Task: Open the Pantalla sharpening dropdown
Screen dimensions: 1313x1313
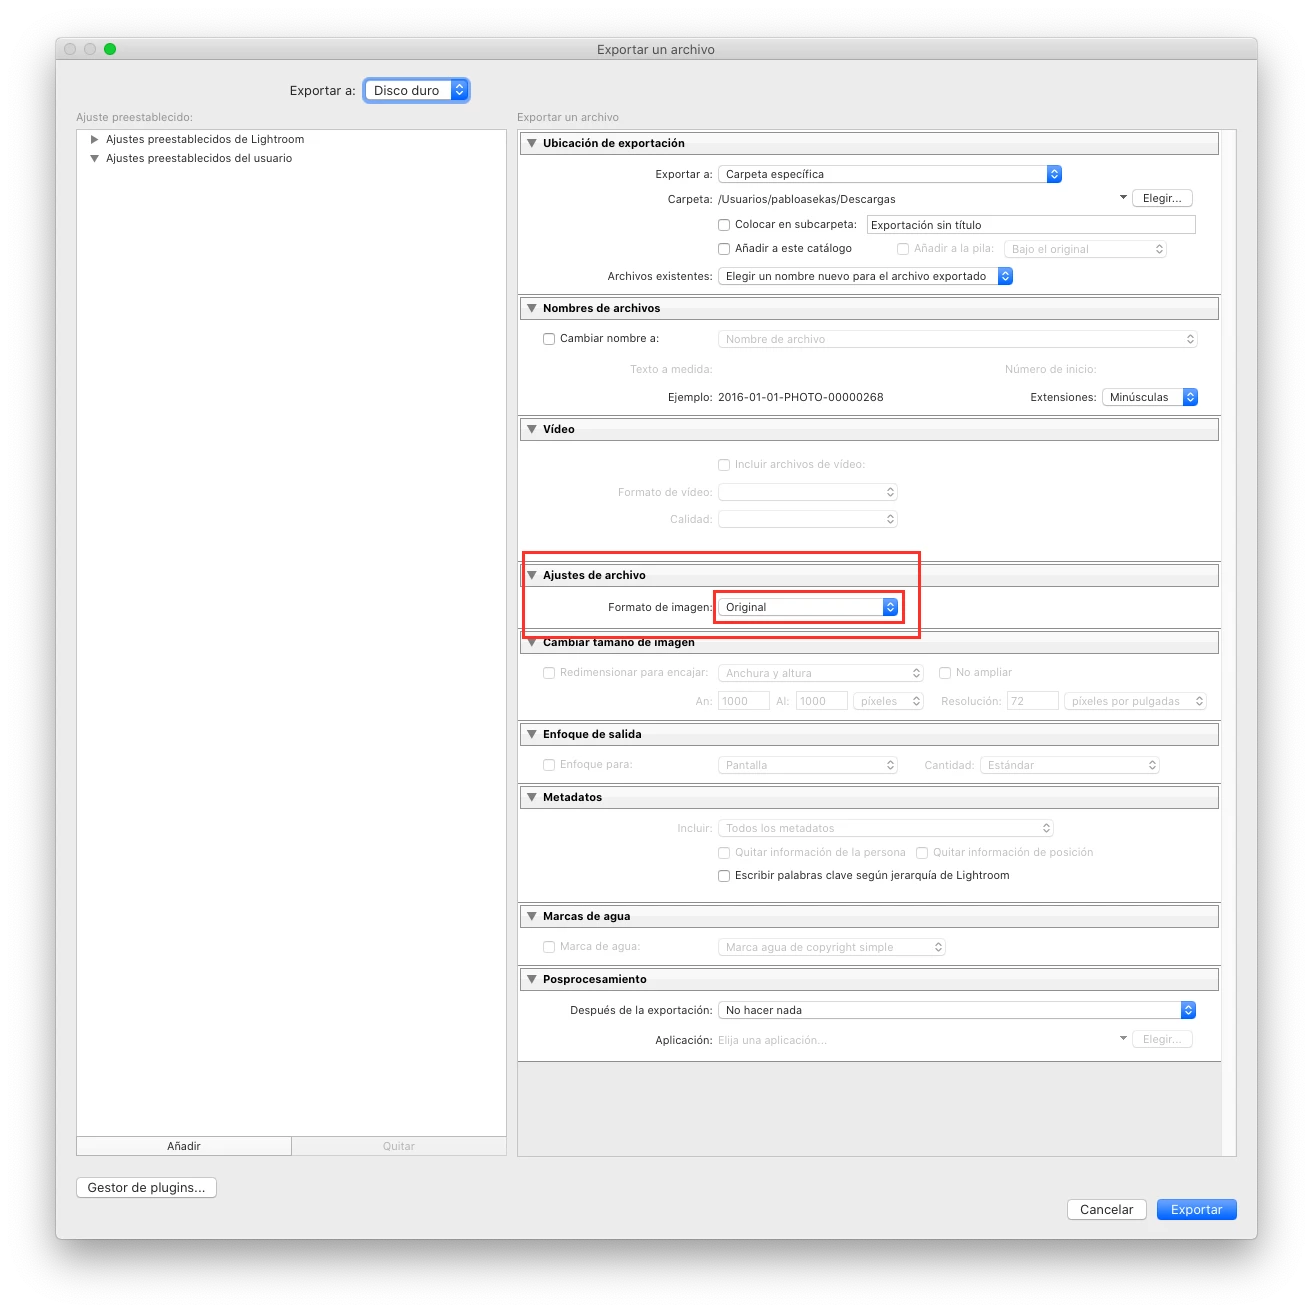Action: point(808,765)
